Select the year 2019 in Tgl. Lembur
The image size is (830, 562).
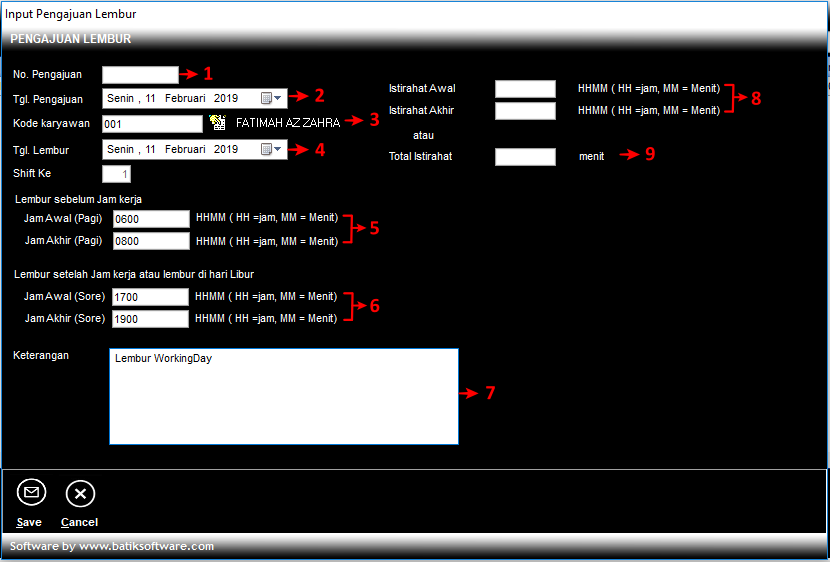tap(226, 149)
